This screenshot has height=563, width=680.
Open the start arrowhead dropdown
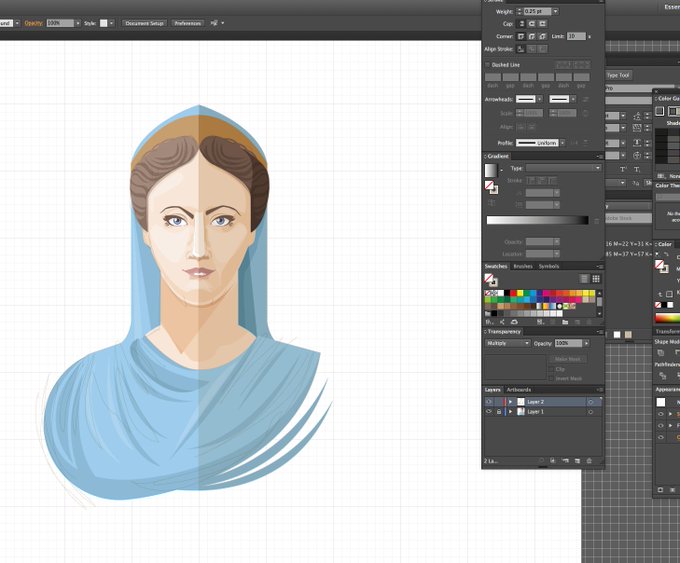[x=539, y=99]
